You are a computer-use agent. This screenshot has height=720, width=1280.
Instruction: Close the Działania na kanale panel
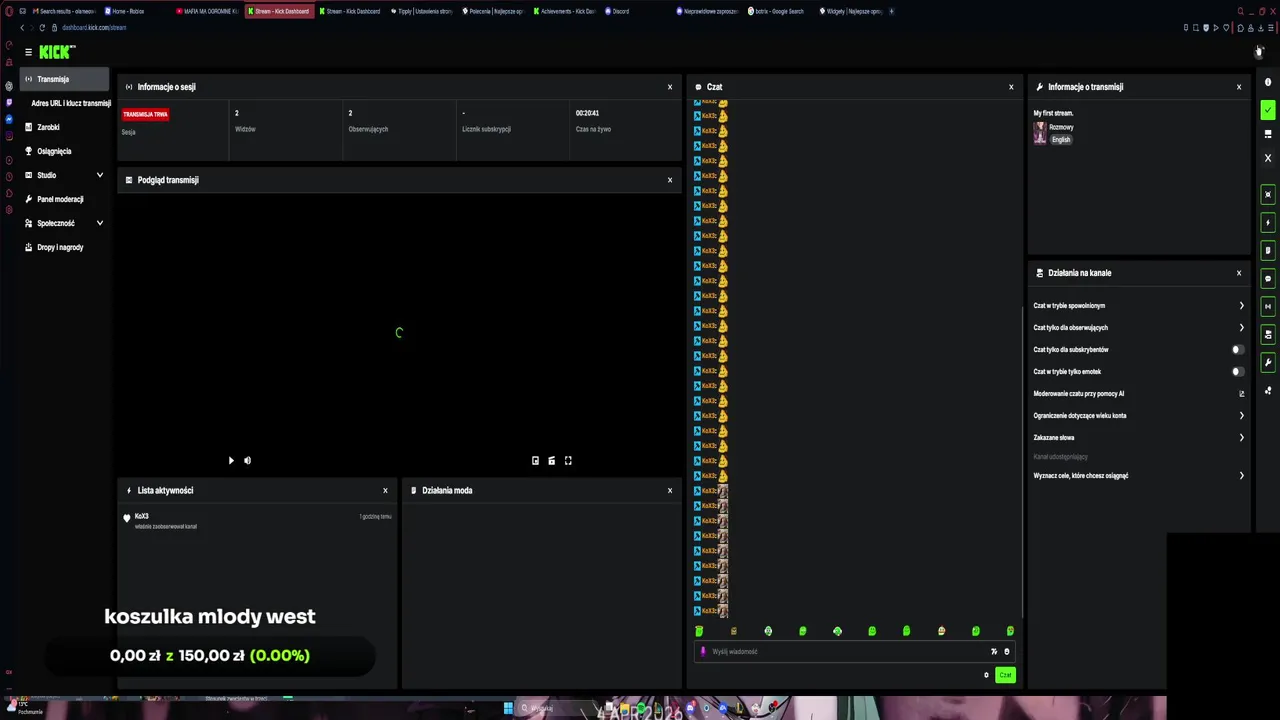click(1239, 273)
